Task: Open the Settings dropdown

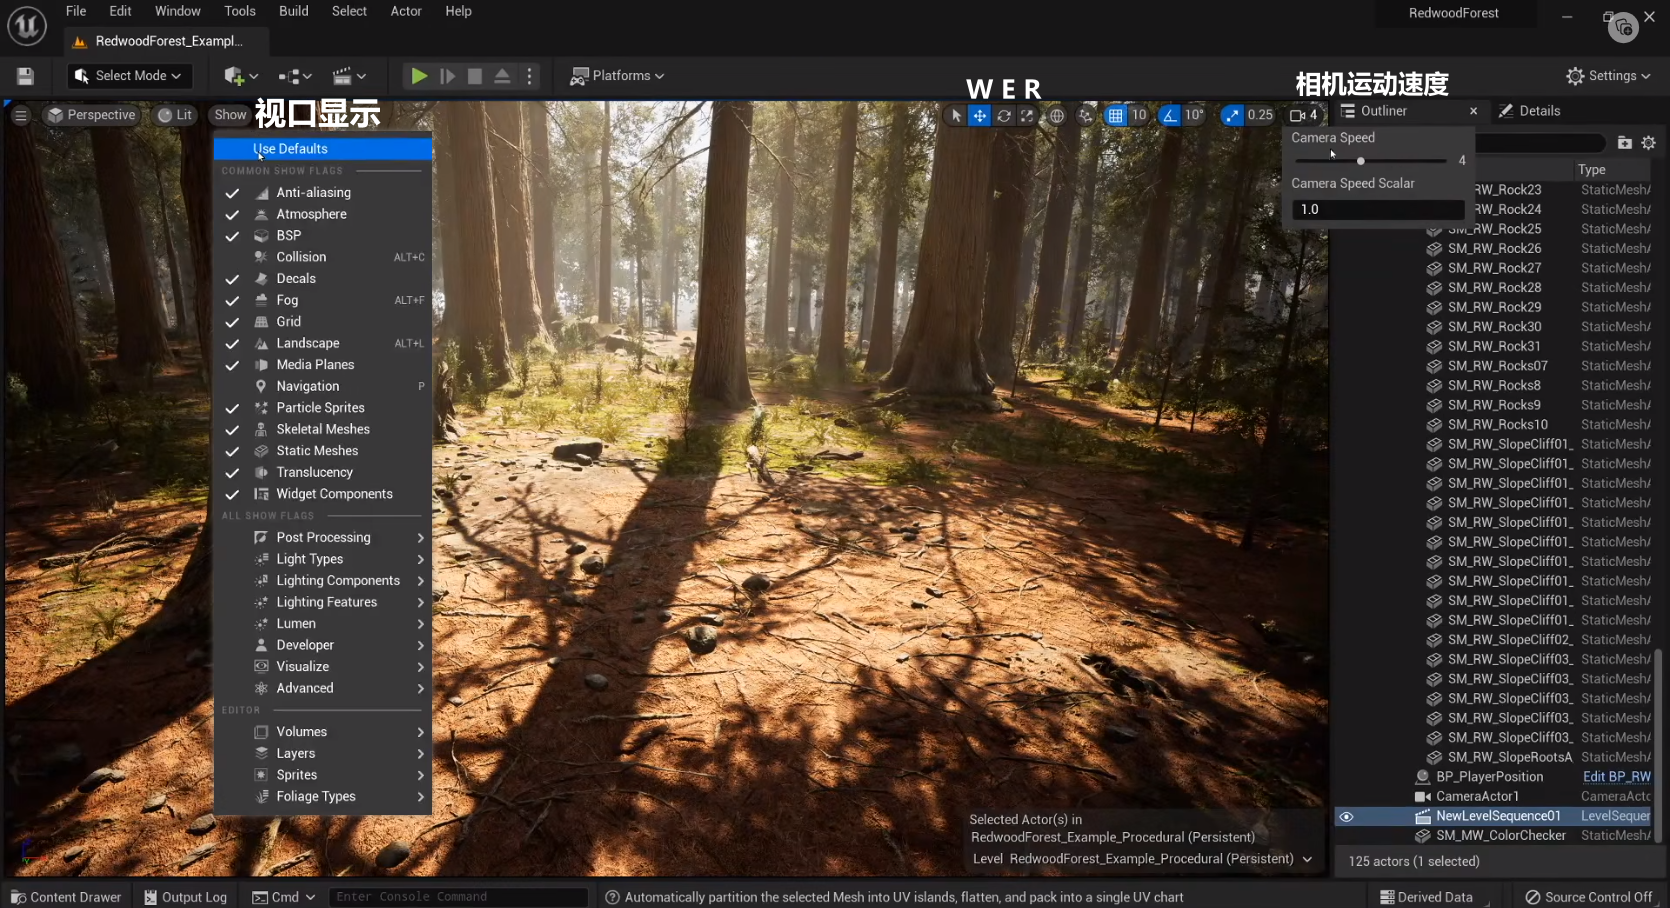Action: [1609, 76]
